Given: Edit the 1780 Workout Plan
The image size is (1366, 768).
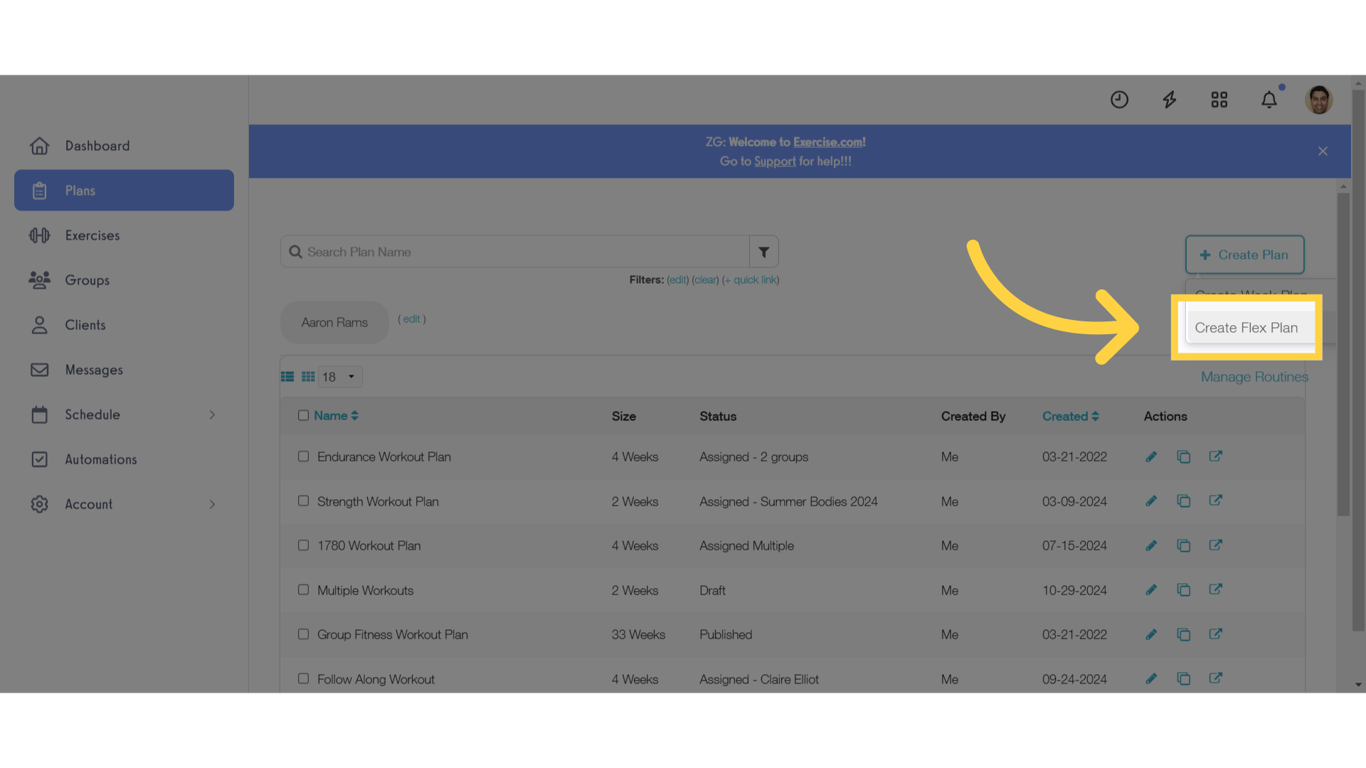Looking at the screenshot, I should point(1151,546).
